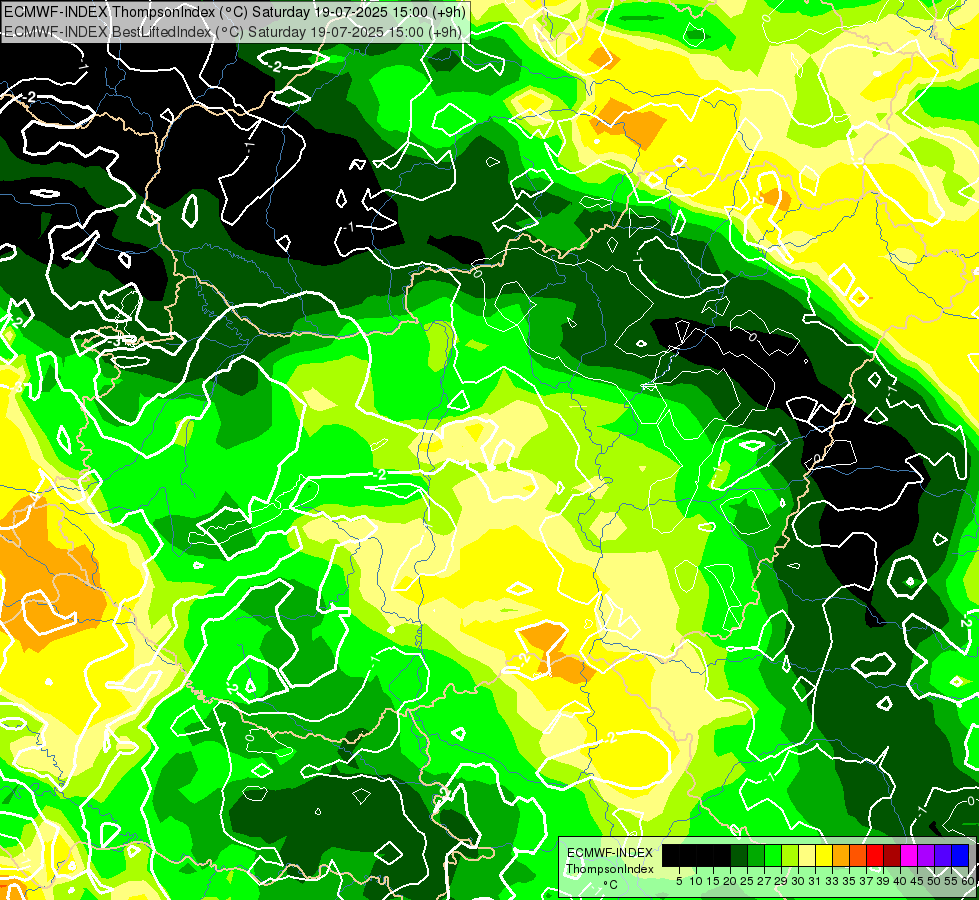Image resolution: width=979 pixels, height=900 pixels.
Task: Pick the orange 33–35 legend swatch
Action: point(841,855)
